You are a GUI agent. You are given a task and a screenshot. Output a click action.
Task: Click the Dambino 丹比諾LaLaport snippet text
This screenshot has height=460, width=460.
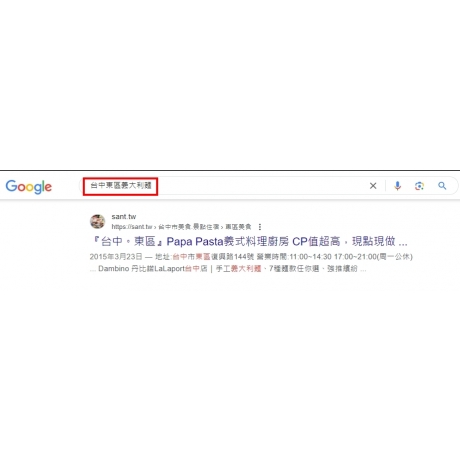[x=142, y=268]
